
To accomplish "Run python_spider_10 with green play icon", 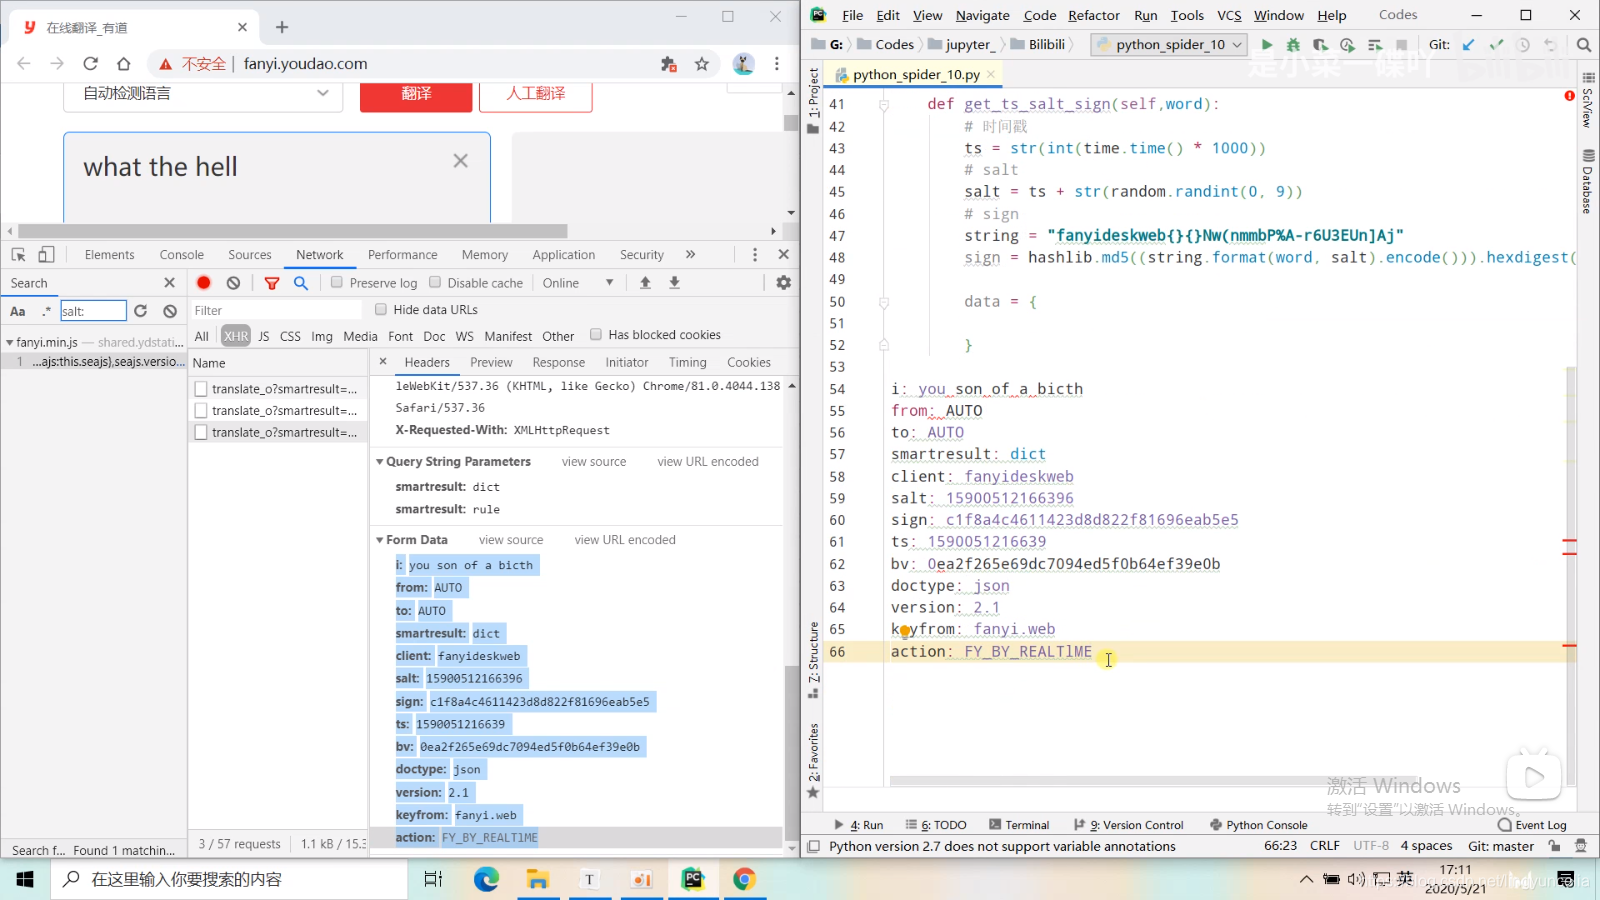I will 1267,45.
